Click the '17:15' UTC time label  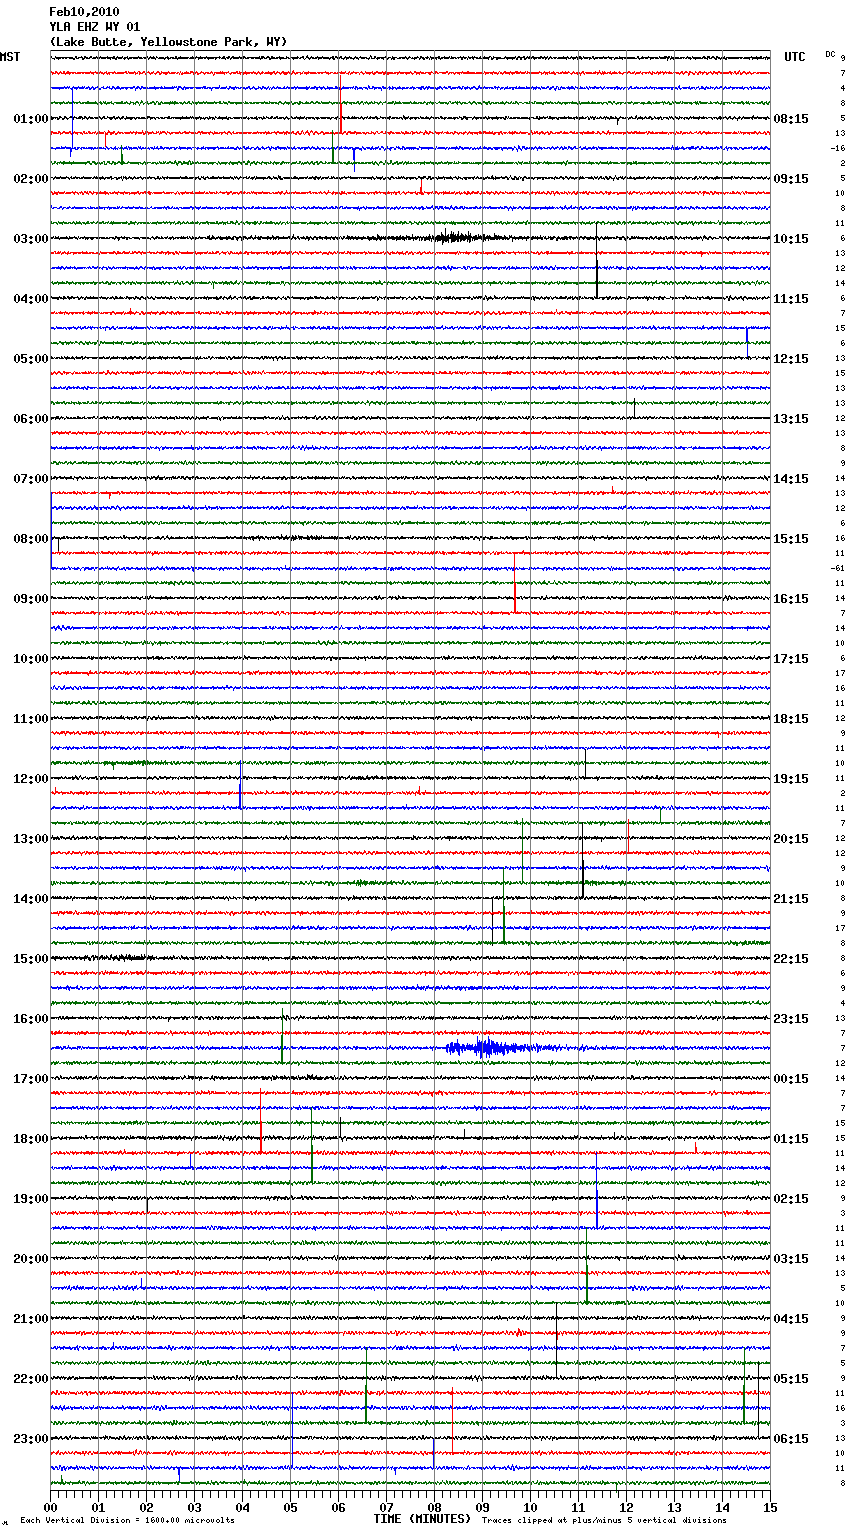[791, 659]
